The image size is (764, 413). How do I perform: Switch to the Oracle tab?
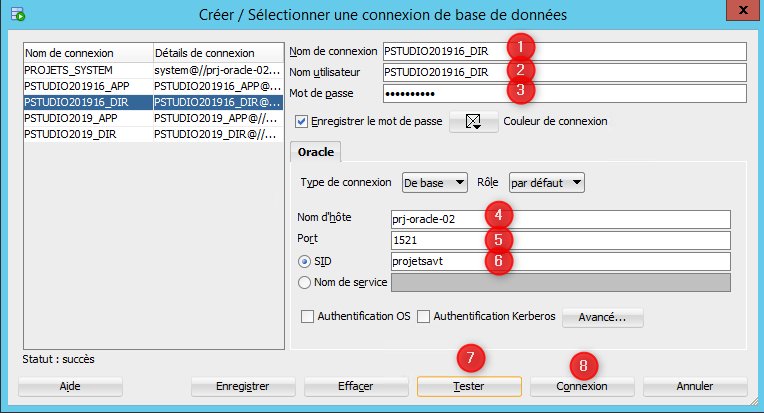click(x=315, y=152)
